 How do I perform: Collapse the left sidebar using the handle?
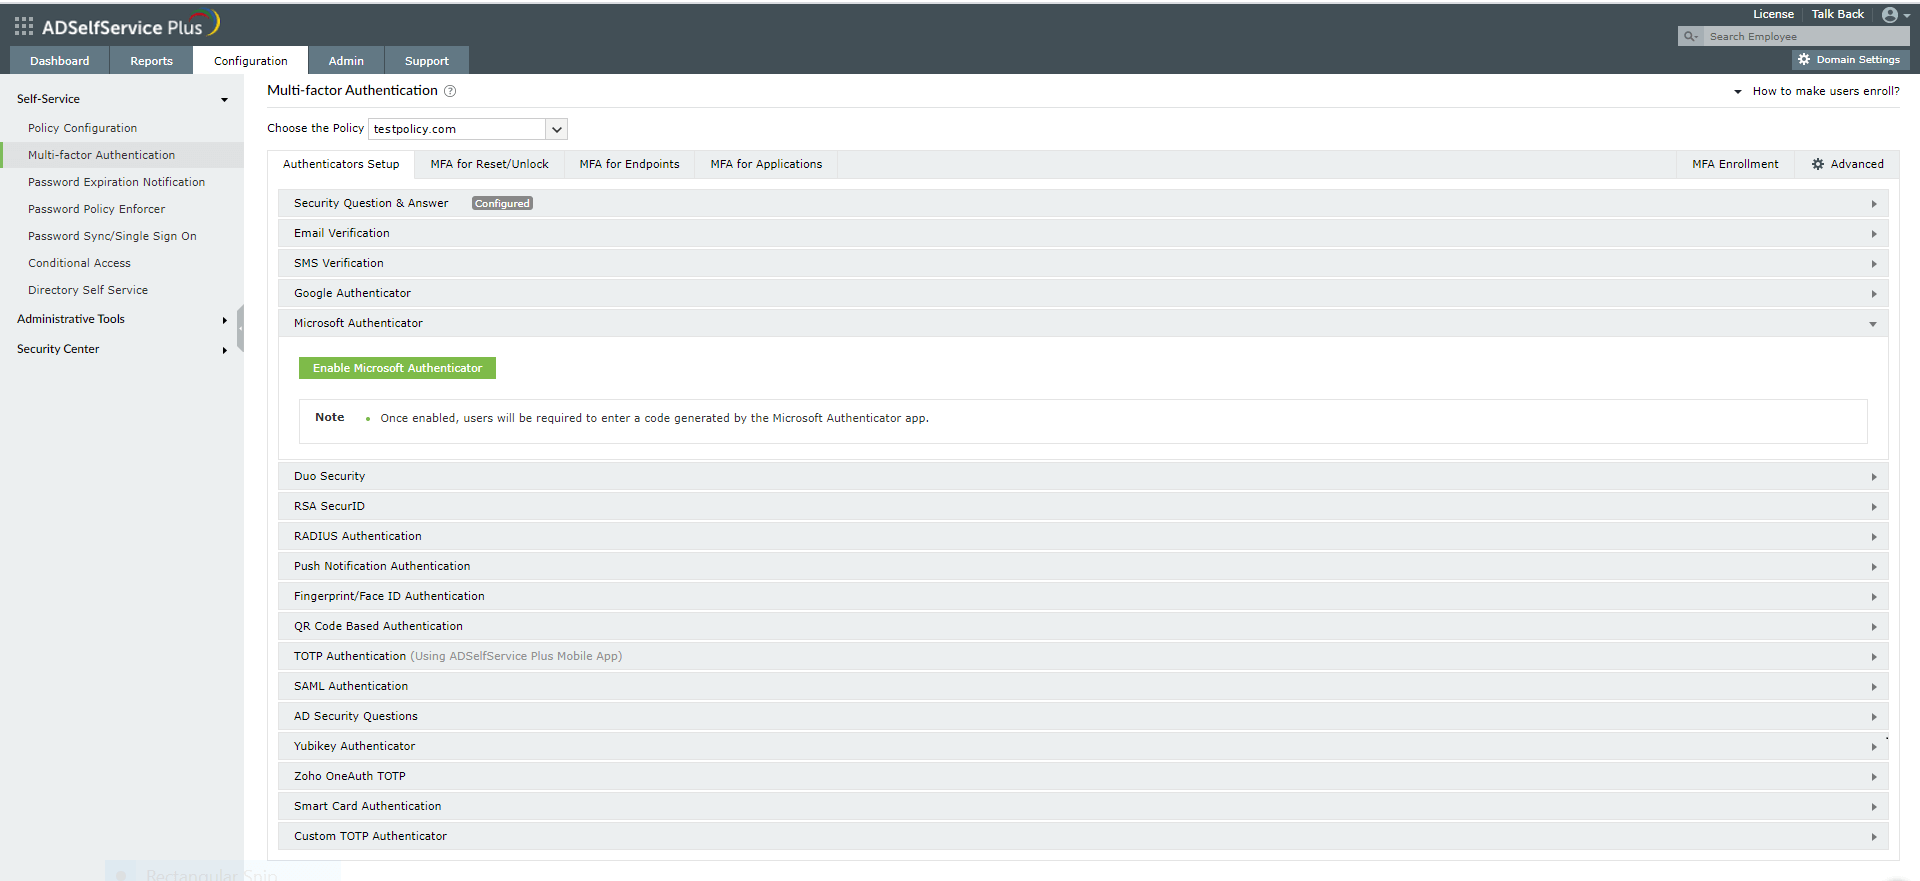(x=240, y=328)
